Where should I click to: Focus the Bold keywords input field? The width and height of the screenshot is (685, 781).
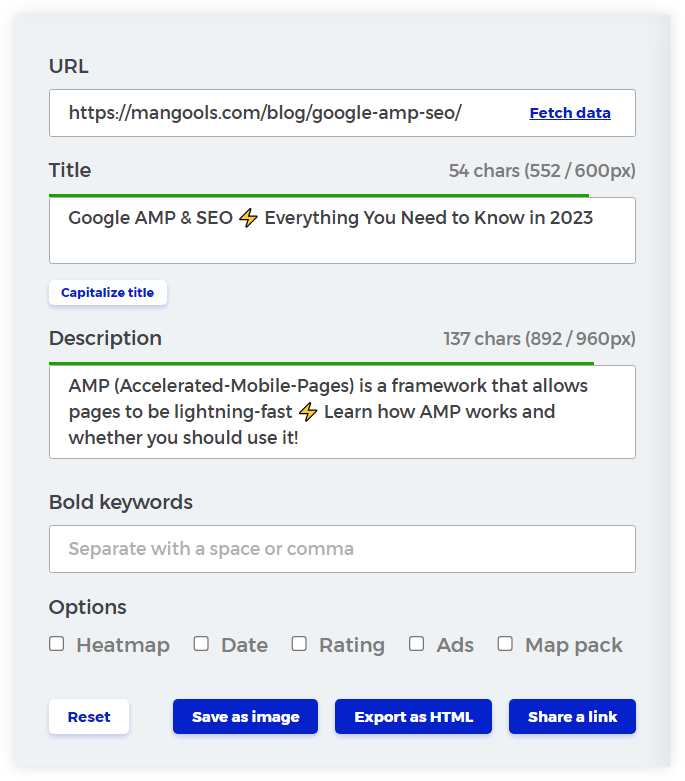coord(342,549)
